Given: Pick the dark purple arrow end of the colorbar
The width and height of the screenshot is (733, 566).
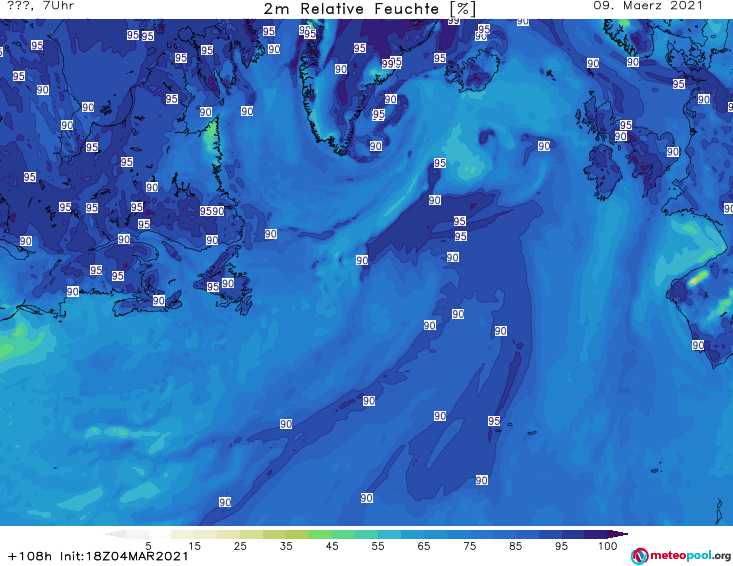Looking at the screenshot, I should tap(618, 534).
